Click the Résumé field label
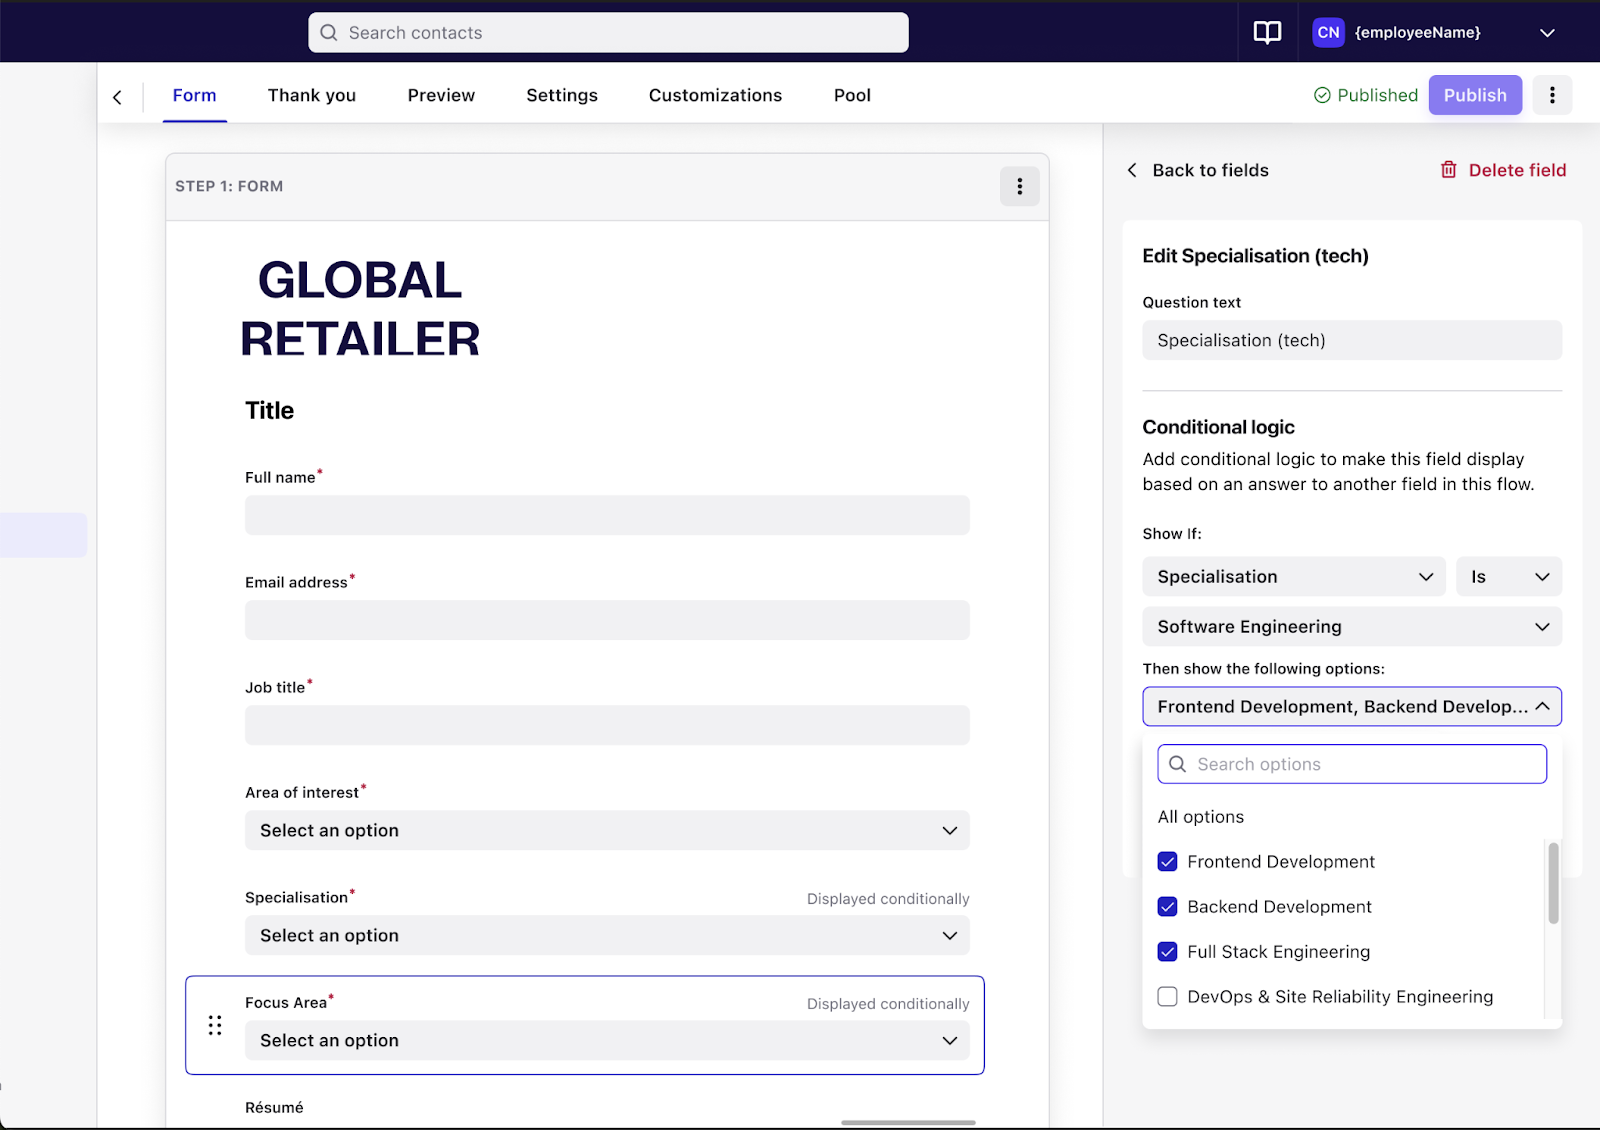Screen dimensions: 1600x1130 (274, 1108)
